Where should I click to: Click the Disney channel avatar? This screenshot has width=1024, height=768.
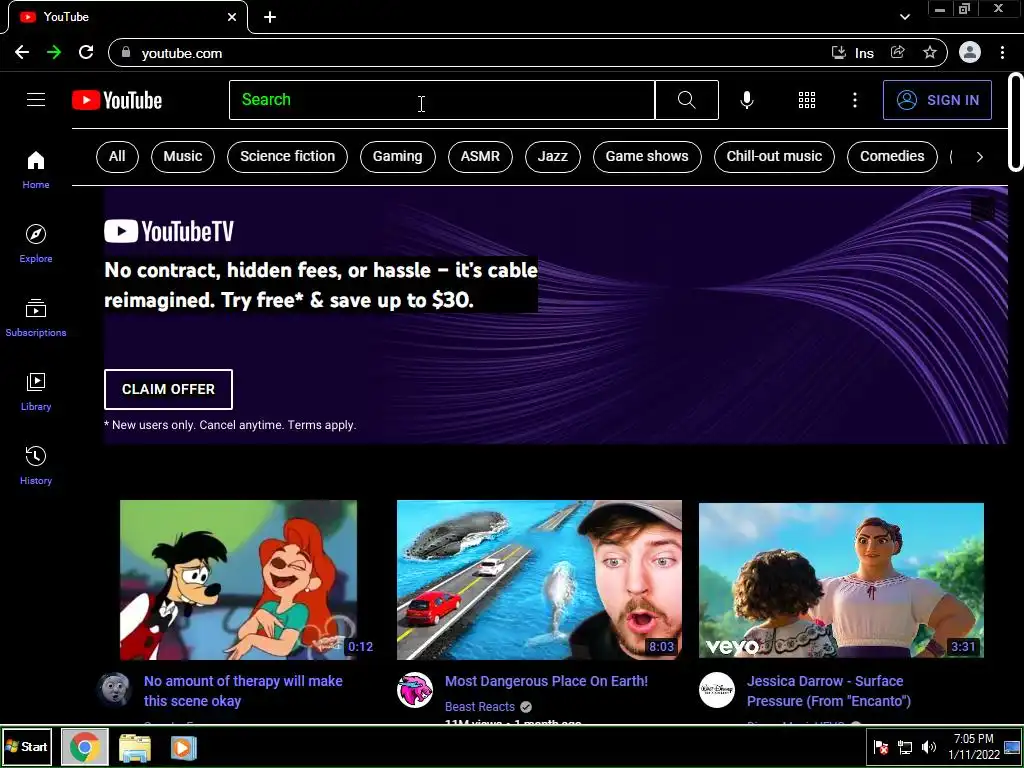pos(716,690)
